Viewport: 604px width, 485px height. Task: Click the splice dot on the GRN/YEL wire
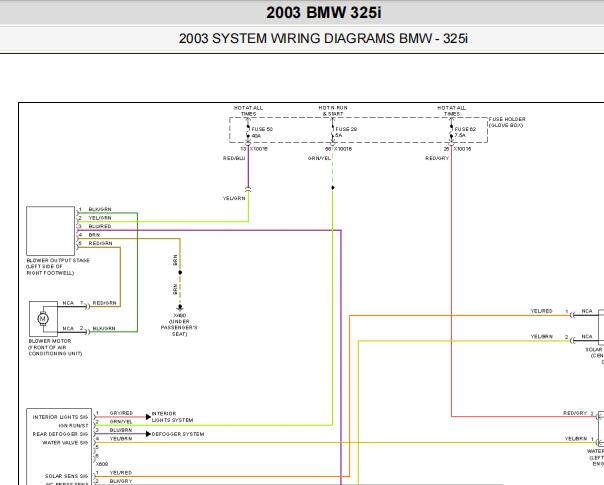(333, 188)
